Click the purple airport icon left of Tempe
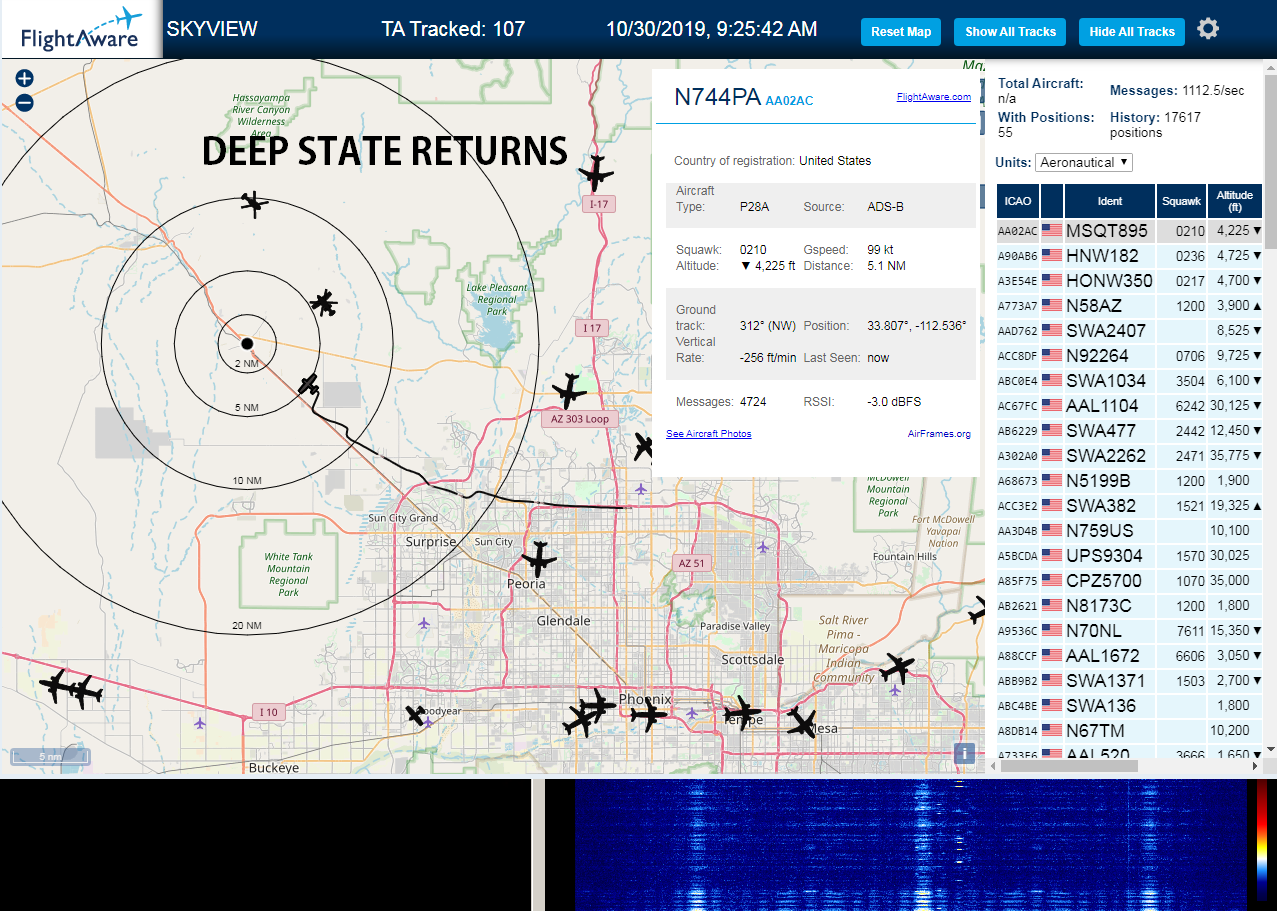This screenshot has width=1277, height=911. tap(692, 713)
